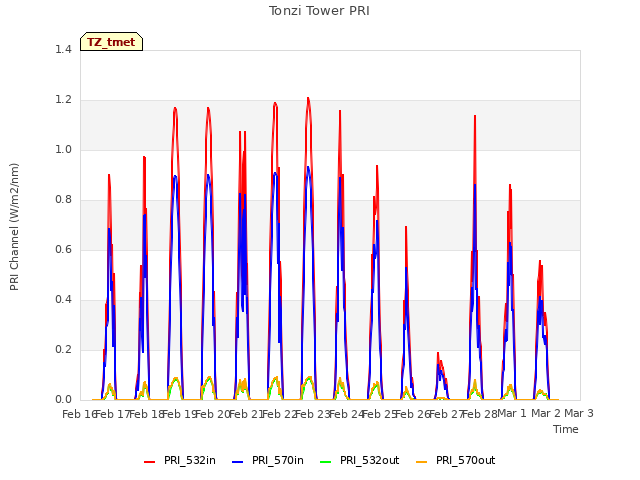Click the 0.2 y-axis tick value

point(63,349)
